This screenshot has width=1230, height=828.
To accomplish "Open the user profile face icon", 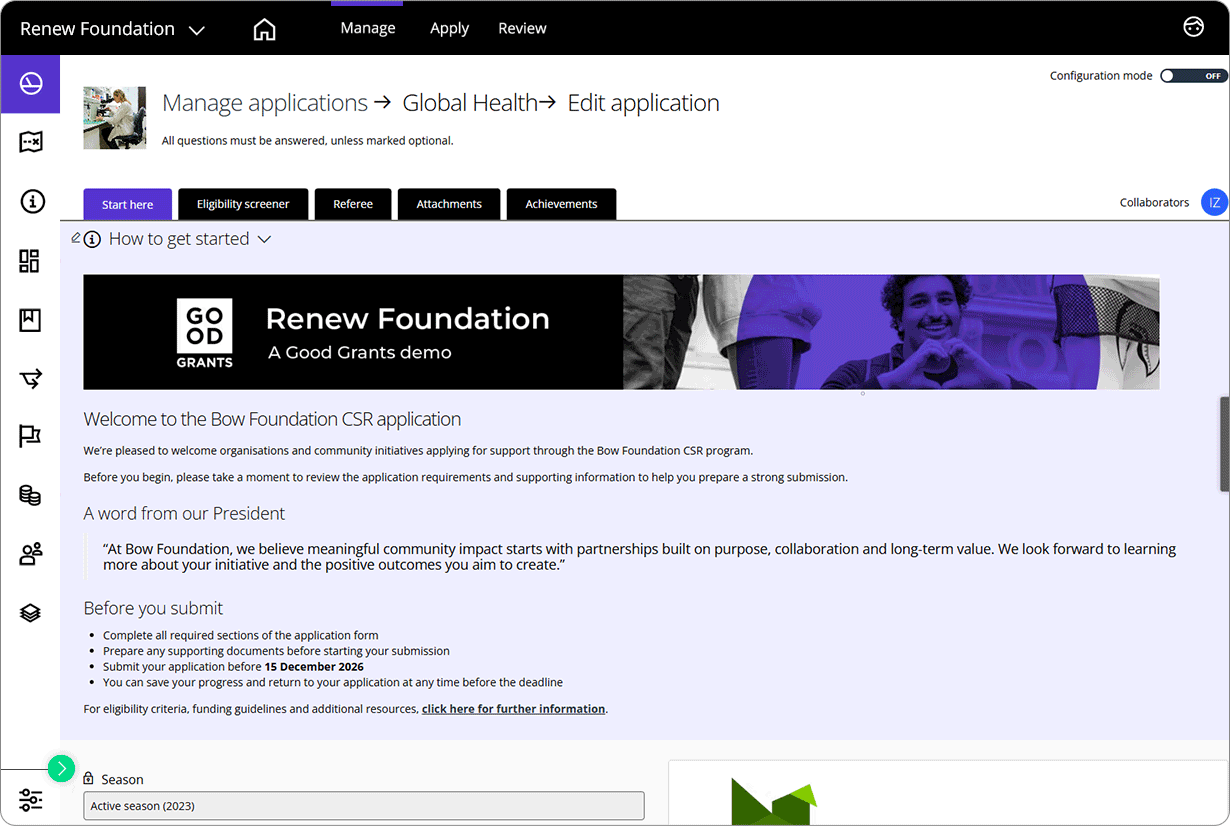I will pos(1193,28).
